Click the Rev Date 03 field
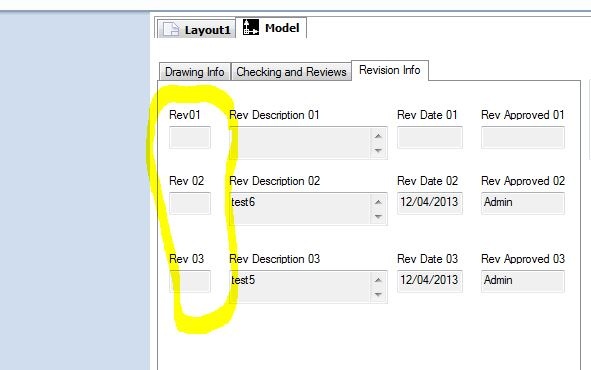Viewport: 591px width, 370px height. point(430,281)
